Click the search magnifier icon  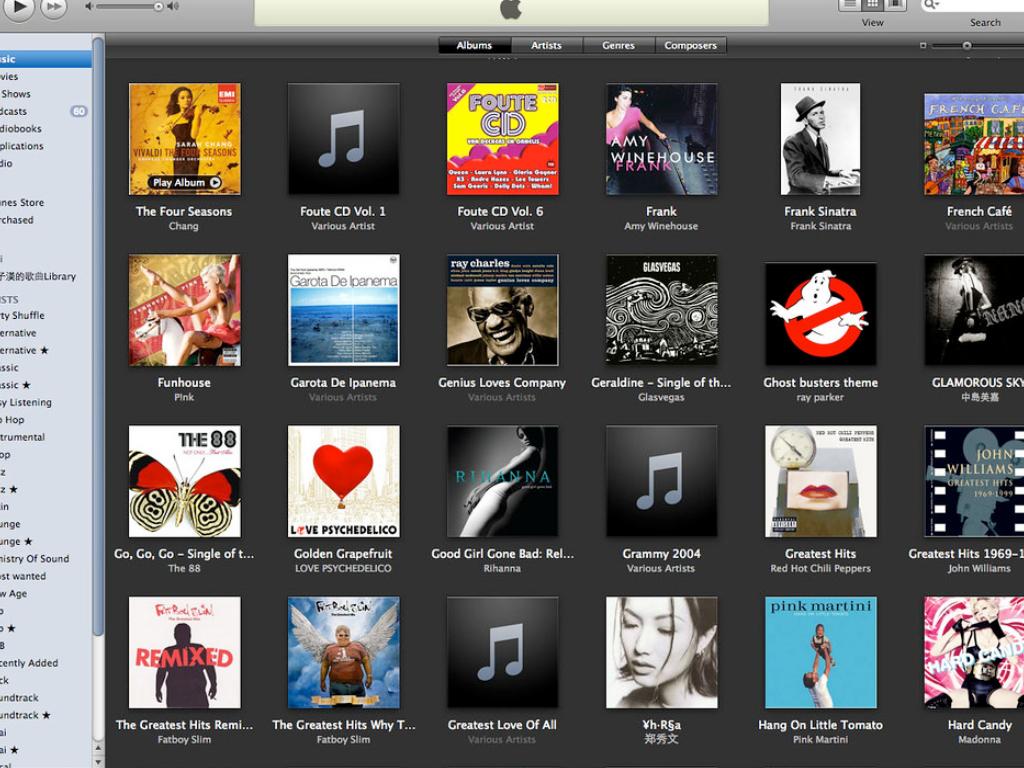pyautogui.click(x=930, y=5)
